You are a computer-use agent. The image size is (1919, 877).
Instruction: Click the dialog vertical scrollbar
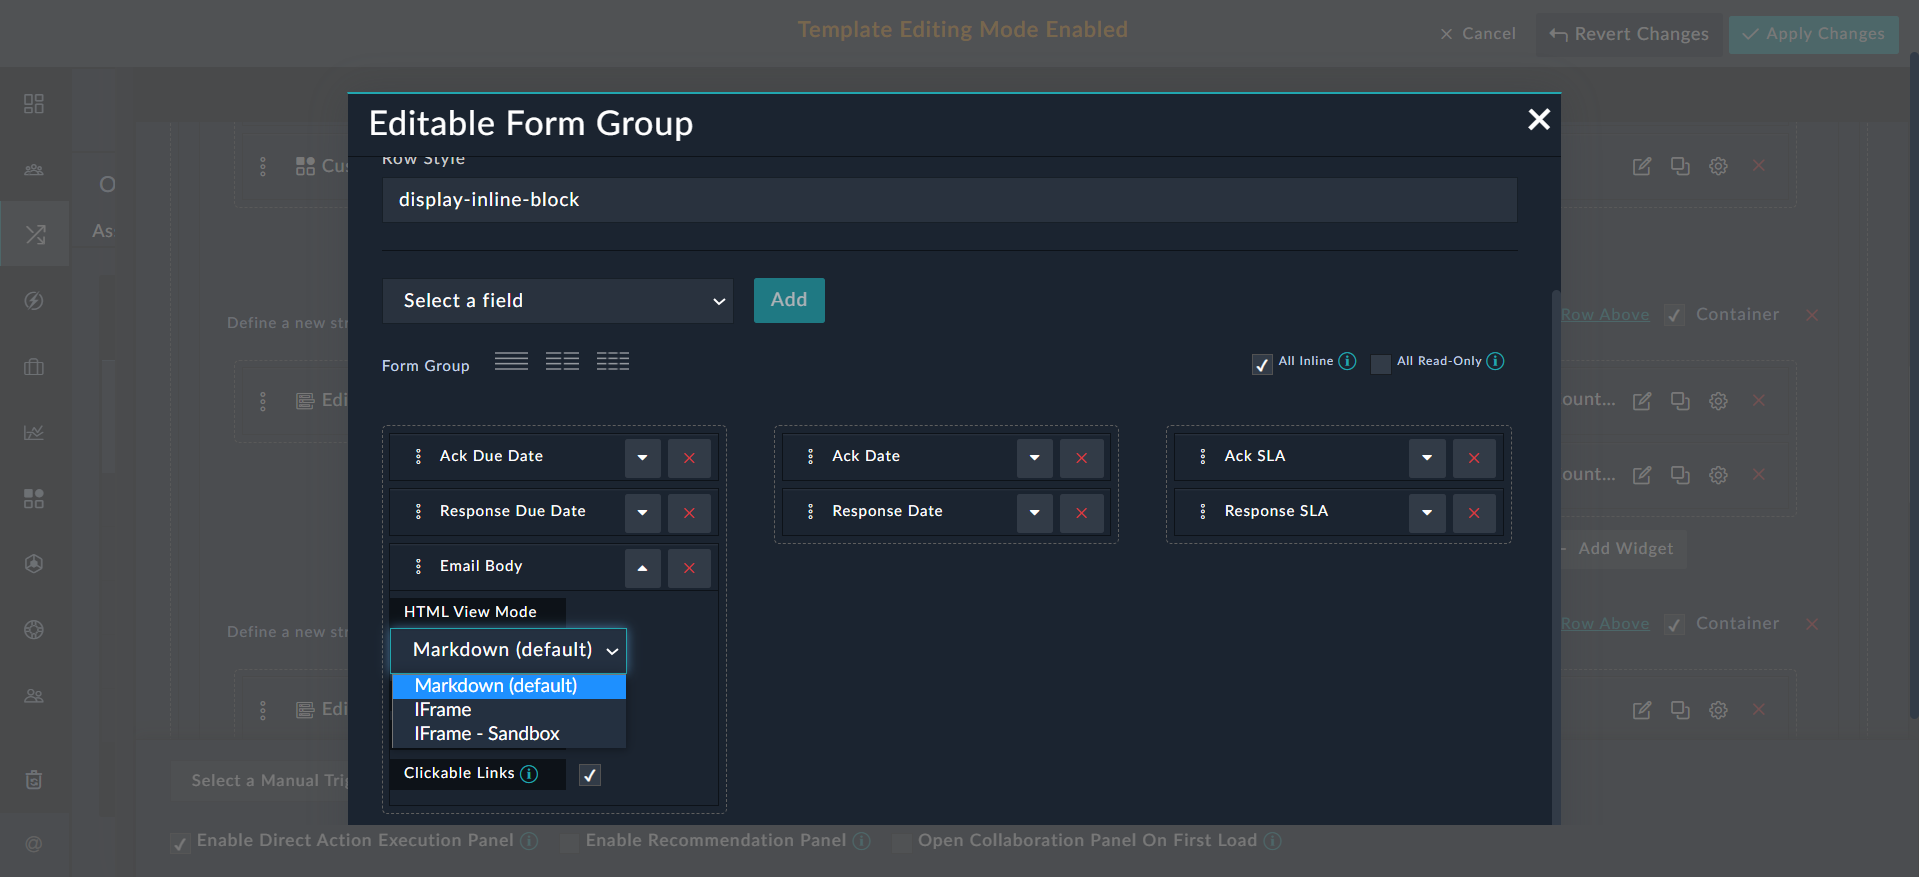pyautogui.click(x=1555, y=555)
